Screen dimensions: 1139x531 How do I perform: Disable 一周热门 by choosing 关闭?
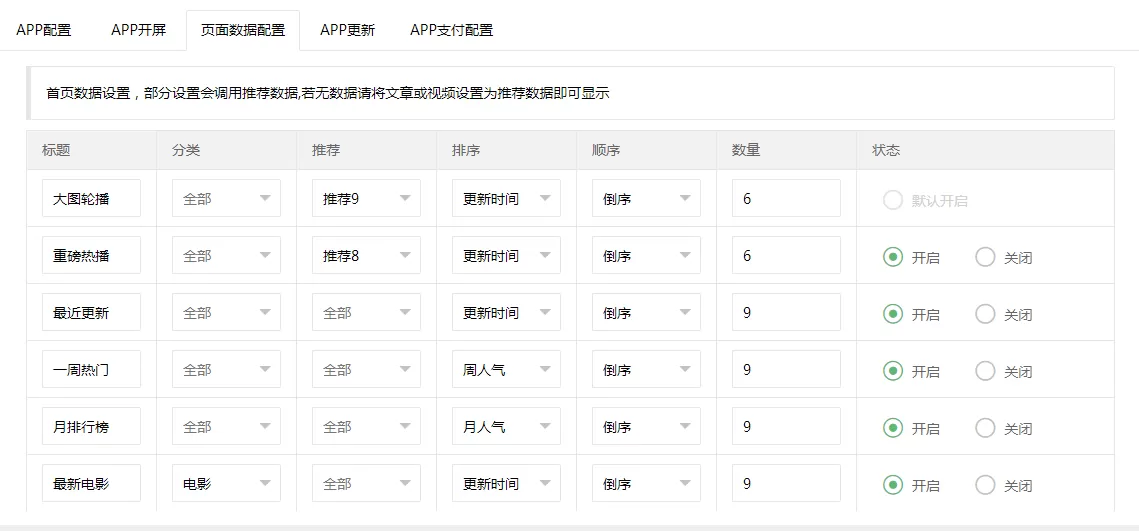pos(985,371)
